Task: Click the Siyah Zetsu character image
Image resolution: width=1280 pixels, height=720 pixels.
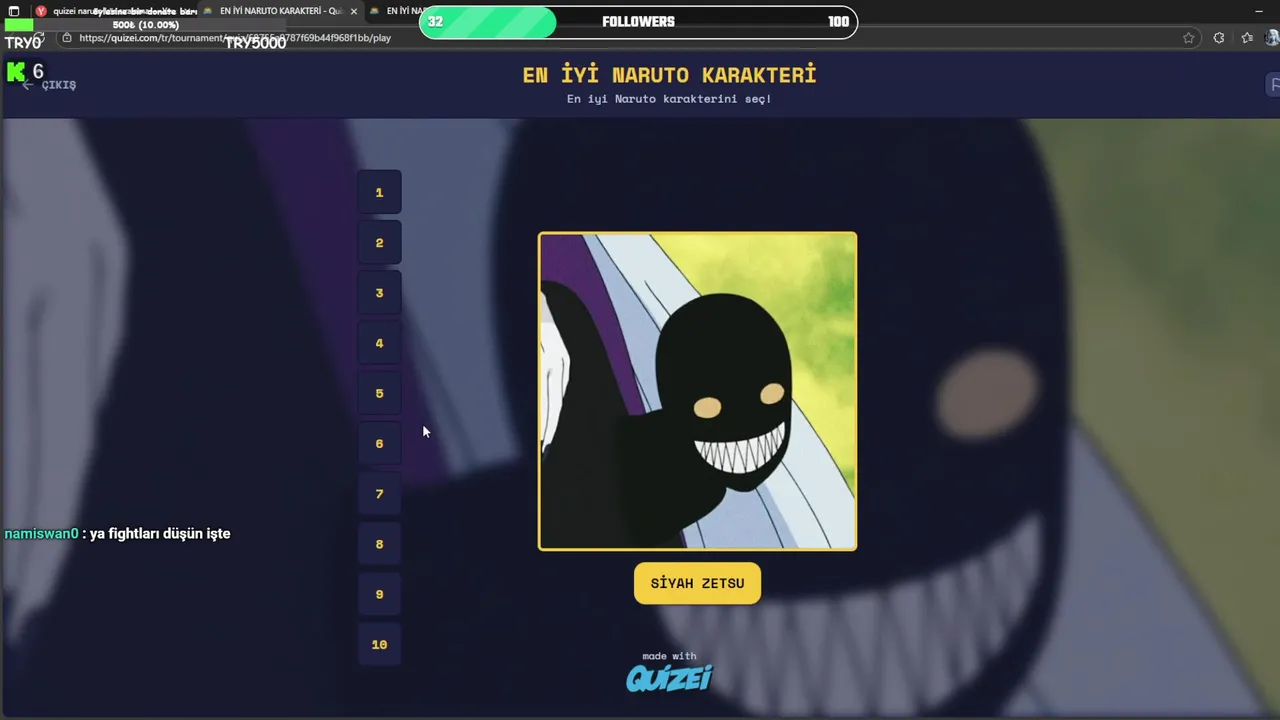Action: [697, 391]
